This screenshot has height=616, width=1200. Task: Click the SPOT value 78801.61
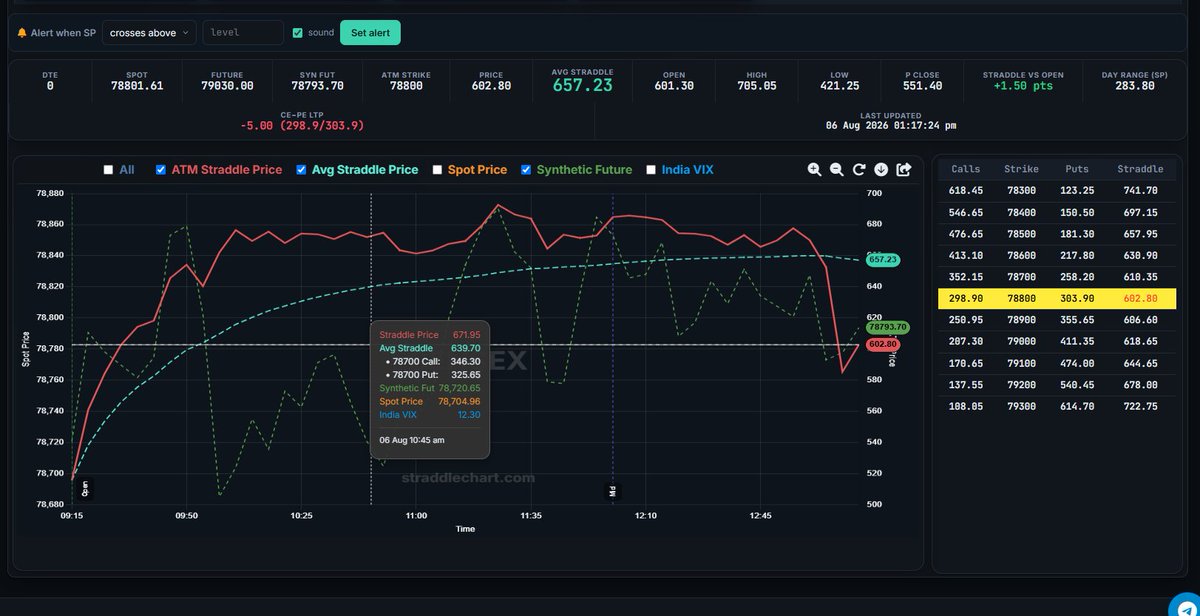pyautogui.click(x=136, y=86)
